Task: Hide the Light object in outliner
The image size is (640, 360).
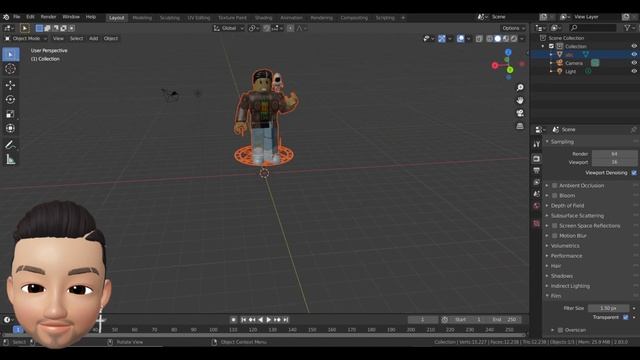Action: (634, 71)
